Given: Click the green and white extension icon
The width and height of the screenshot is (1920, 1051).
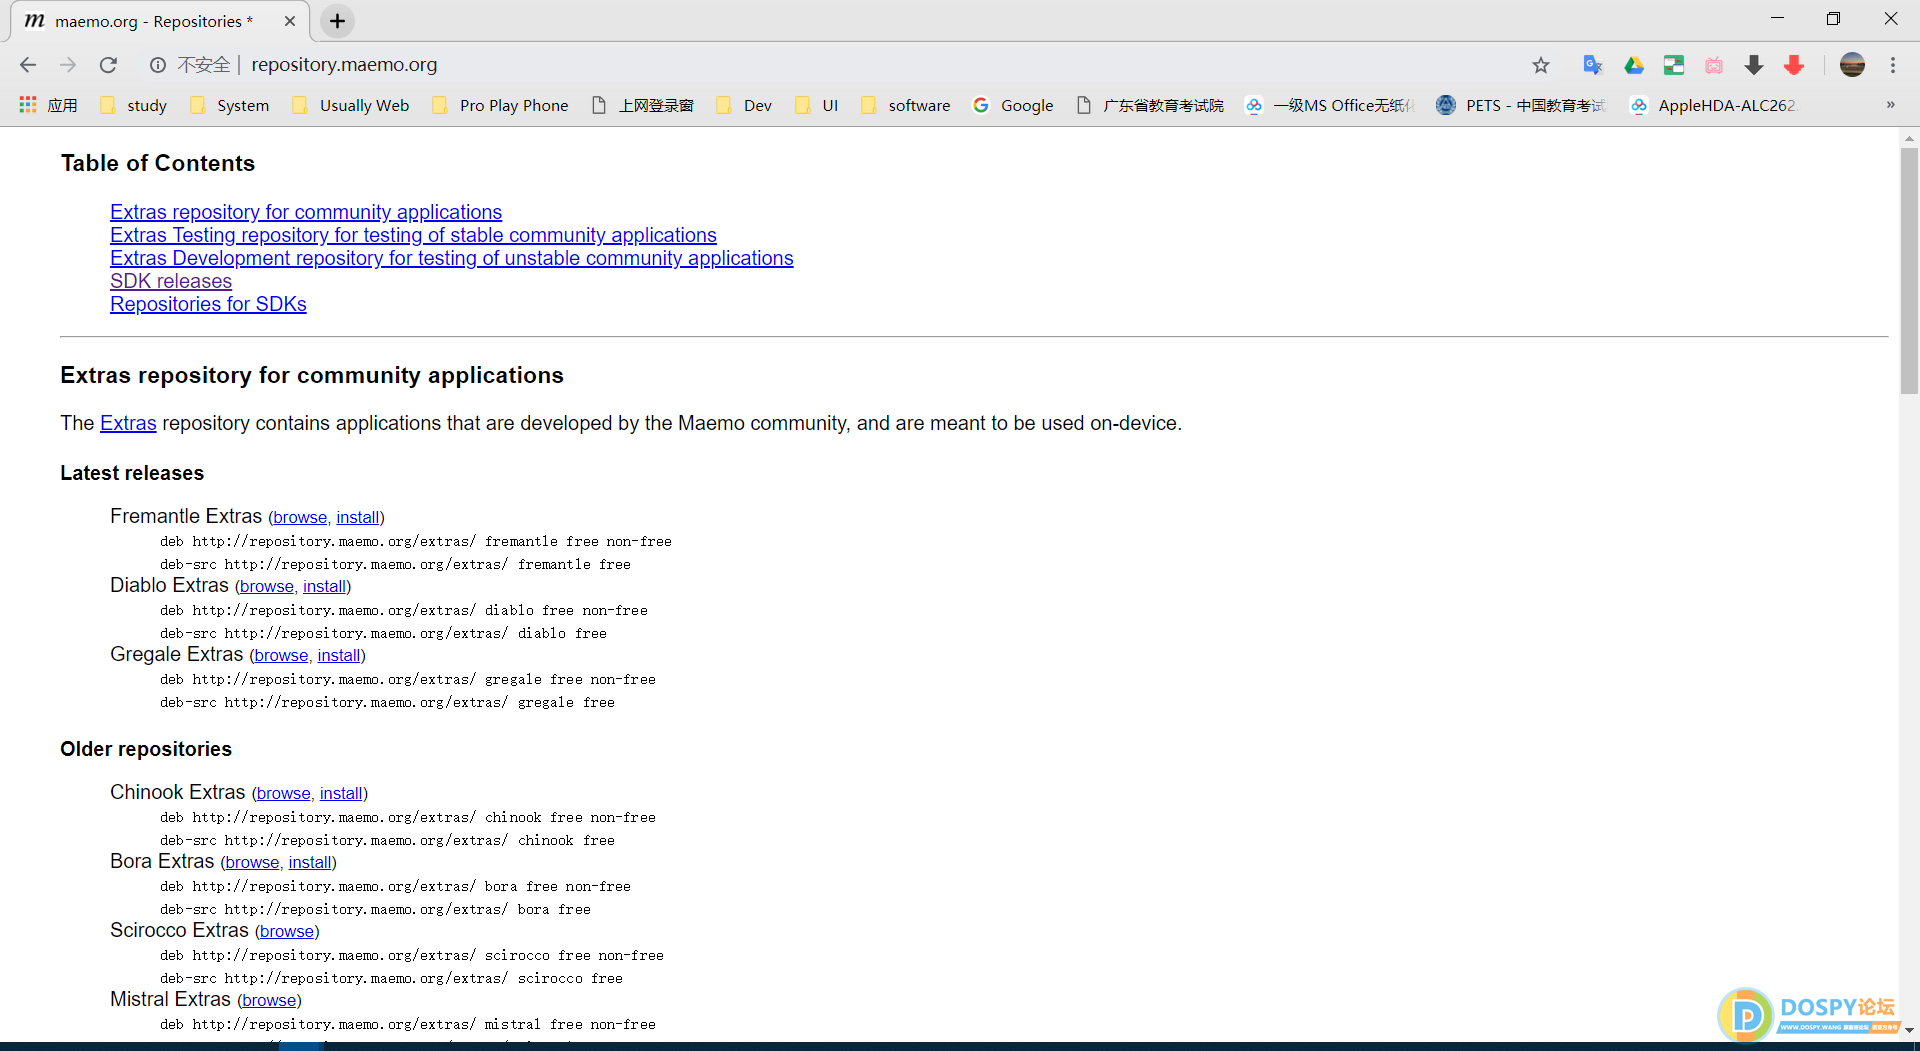Looking at the screenshot, I should click(1674, 65).
